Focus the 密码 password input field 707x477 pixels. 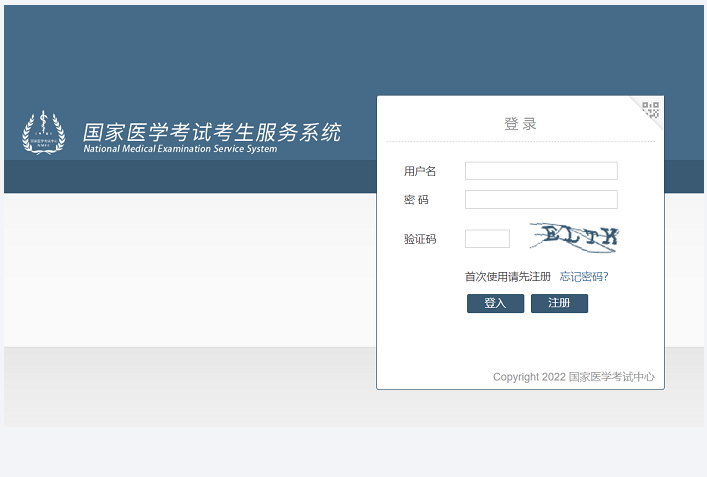(x=541, y=199)
